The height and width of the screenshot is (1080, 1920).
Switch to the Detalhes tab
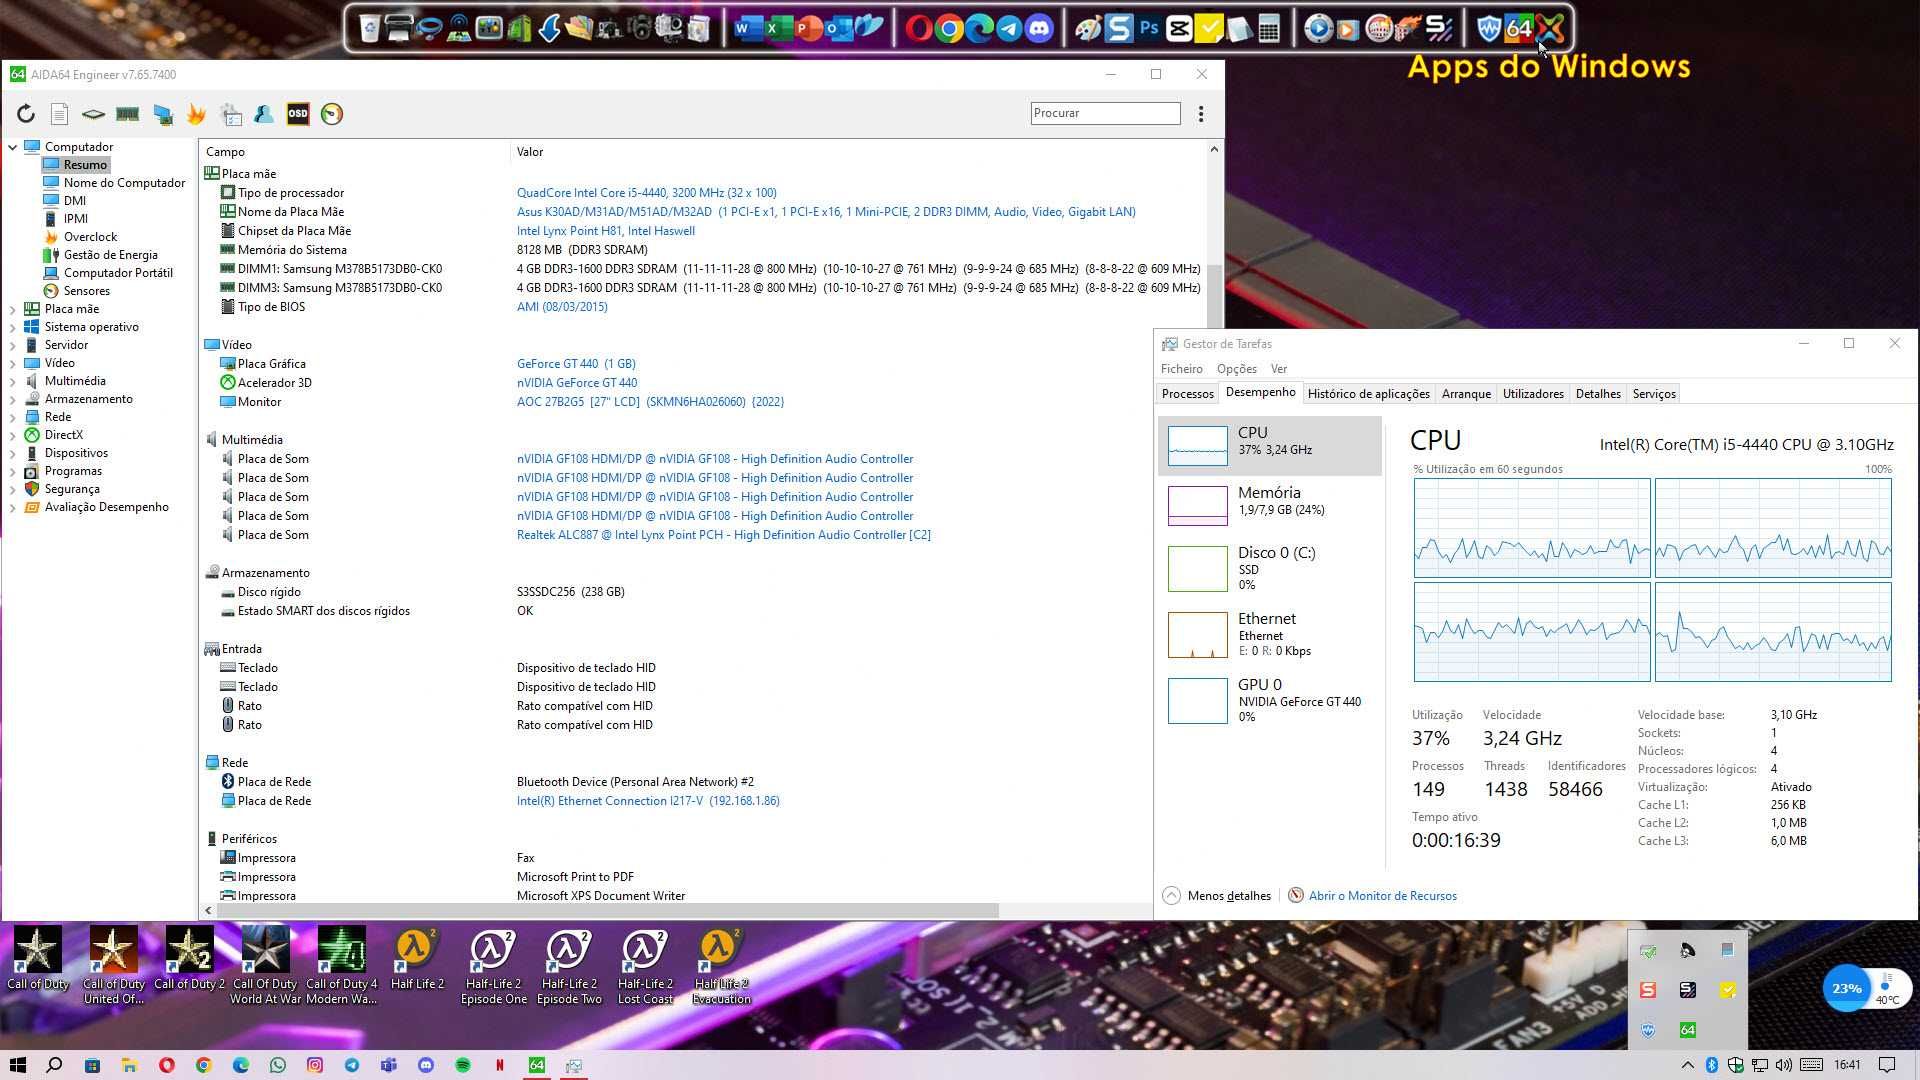coord(1598,394)
